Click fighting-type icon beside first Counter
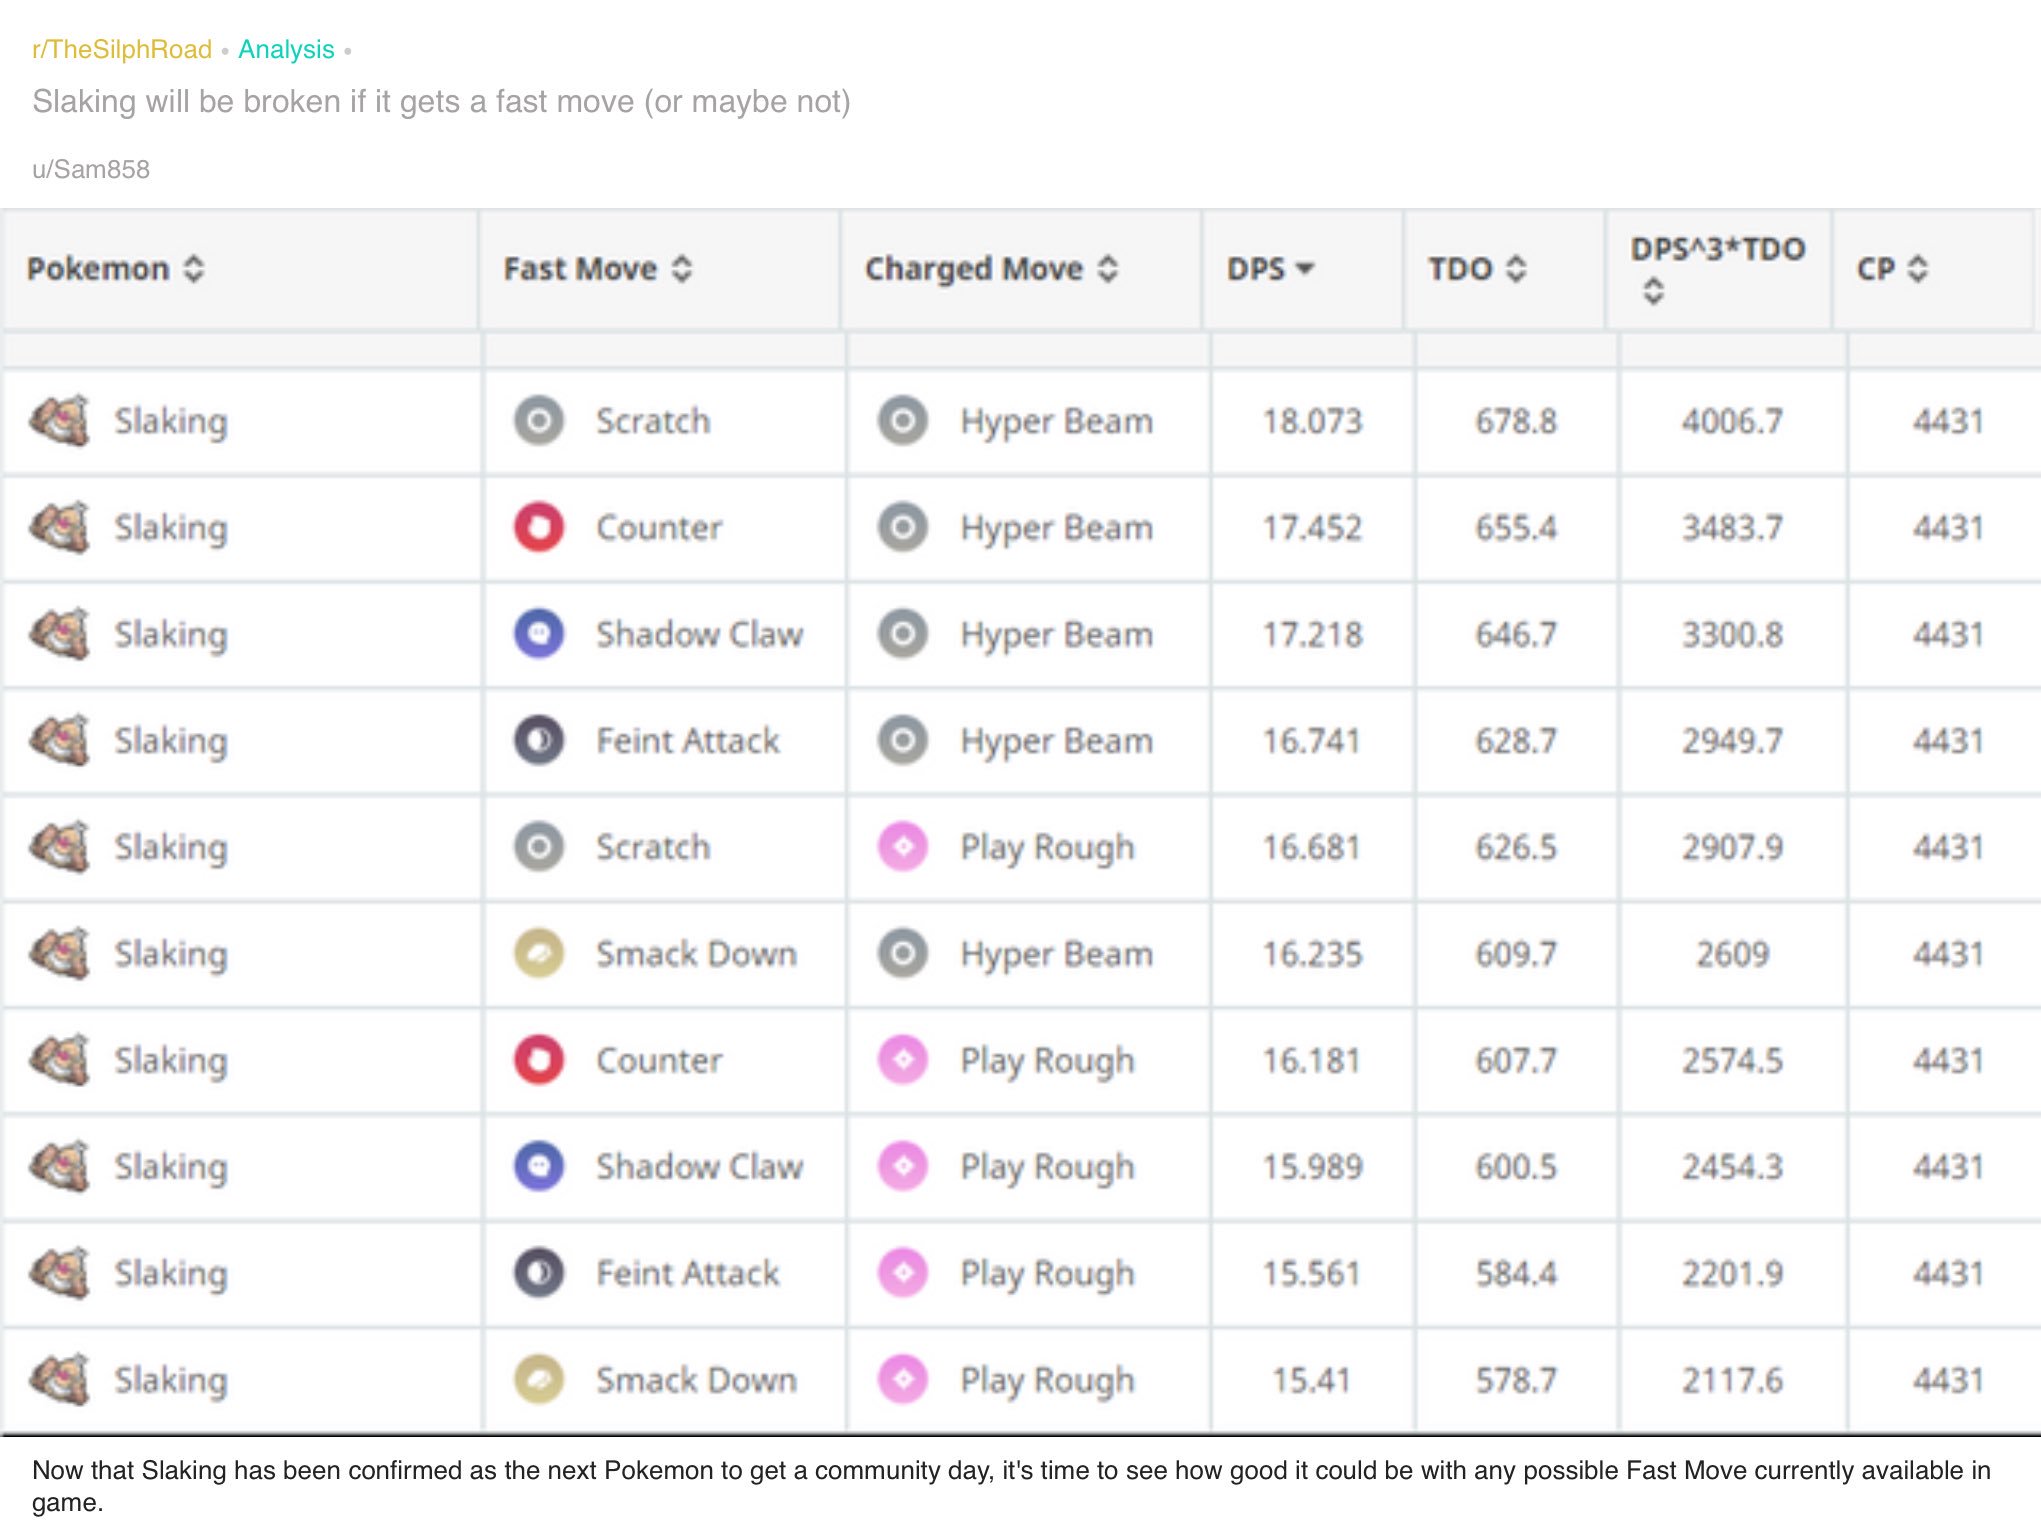 tap(539, 527)
